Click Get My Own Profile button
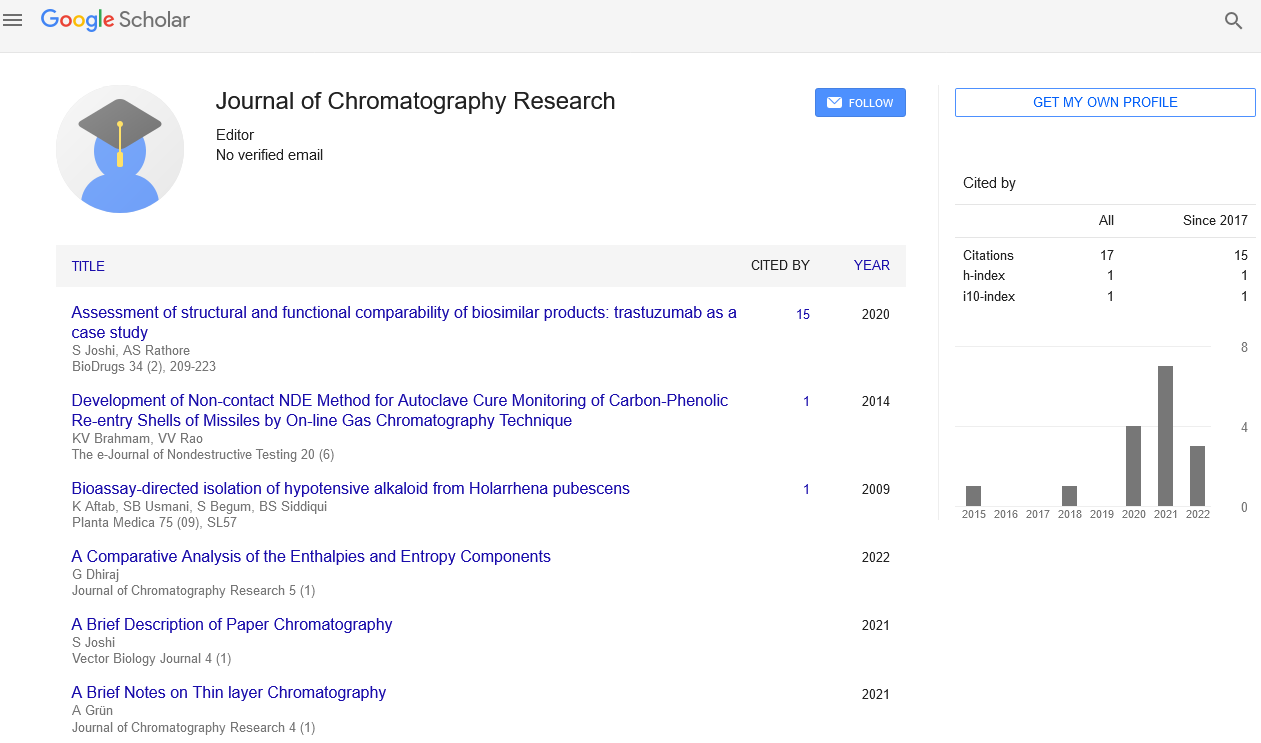This screenshot has height=743, width=1261. tap(1104, 103)
